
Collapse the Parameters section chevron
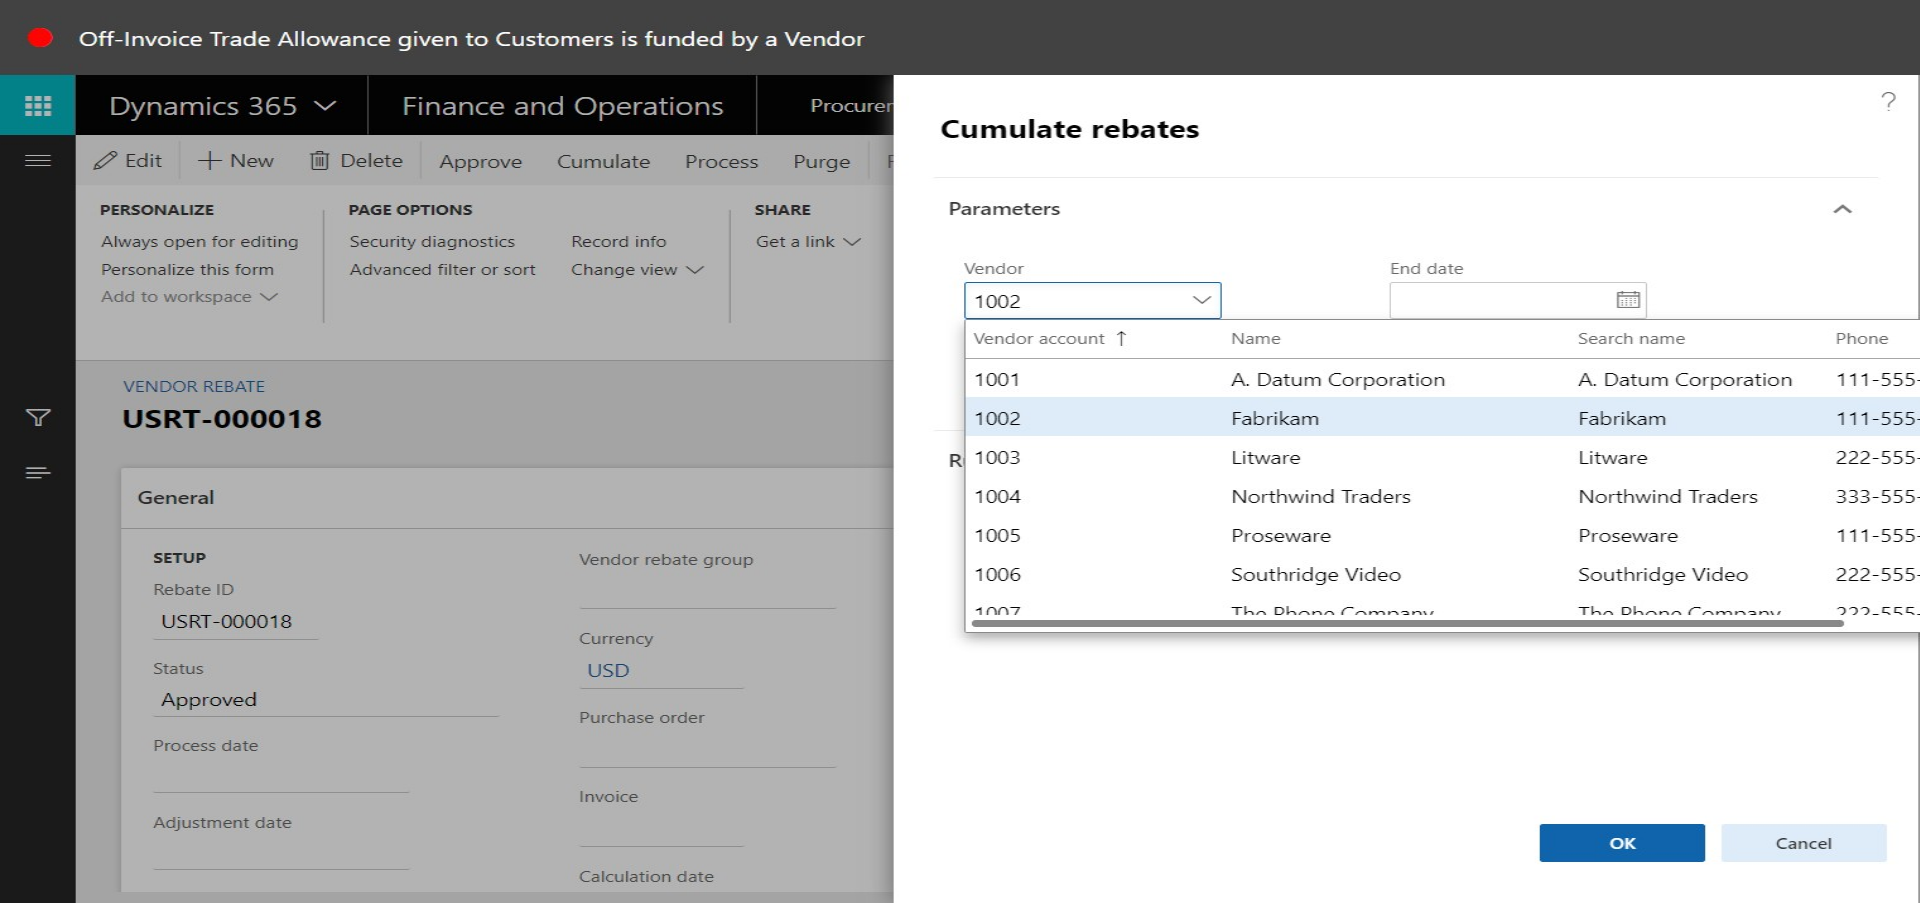pos(1841,209)
